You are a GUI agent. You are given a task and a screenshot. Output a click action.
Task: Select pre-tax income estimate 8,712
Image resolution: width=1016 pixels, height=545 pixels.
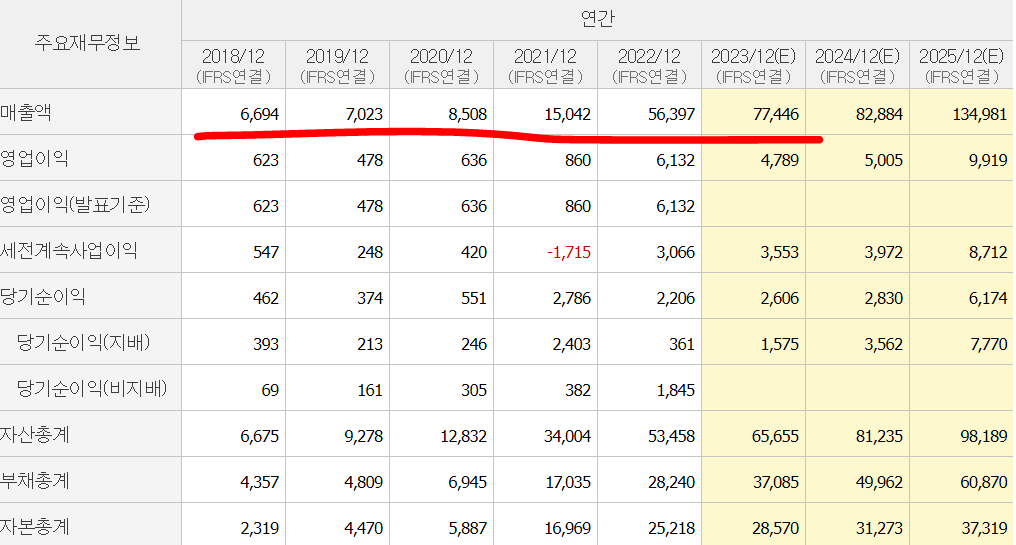(988, 252)
